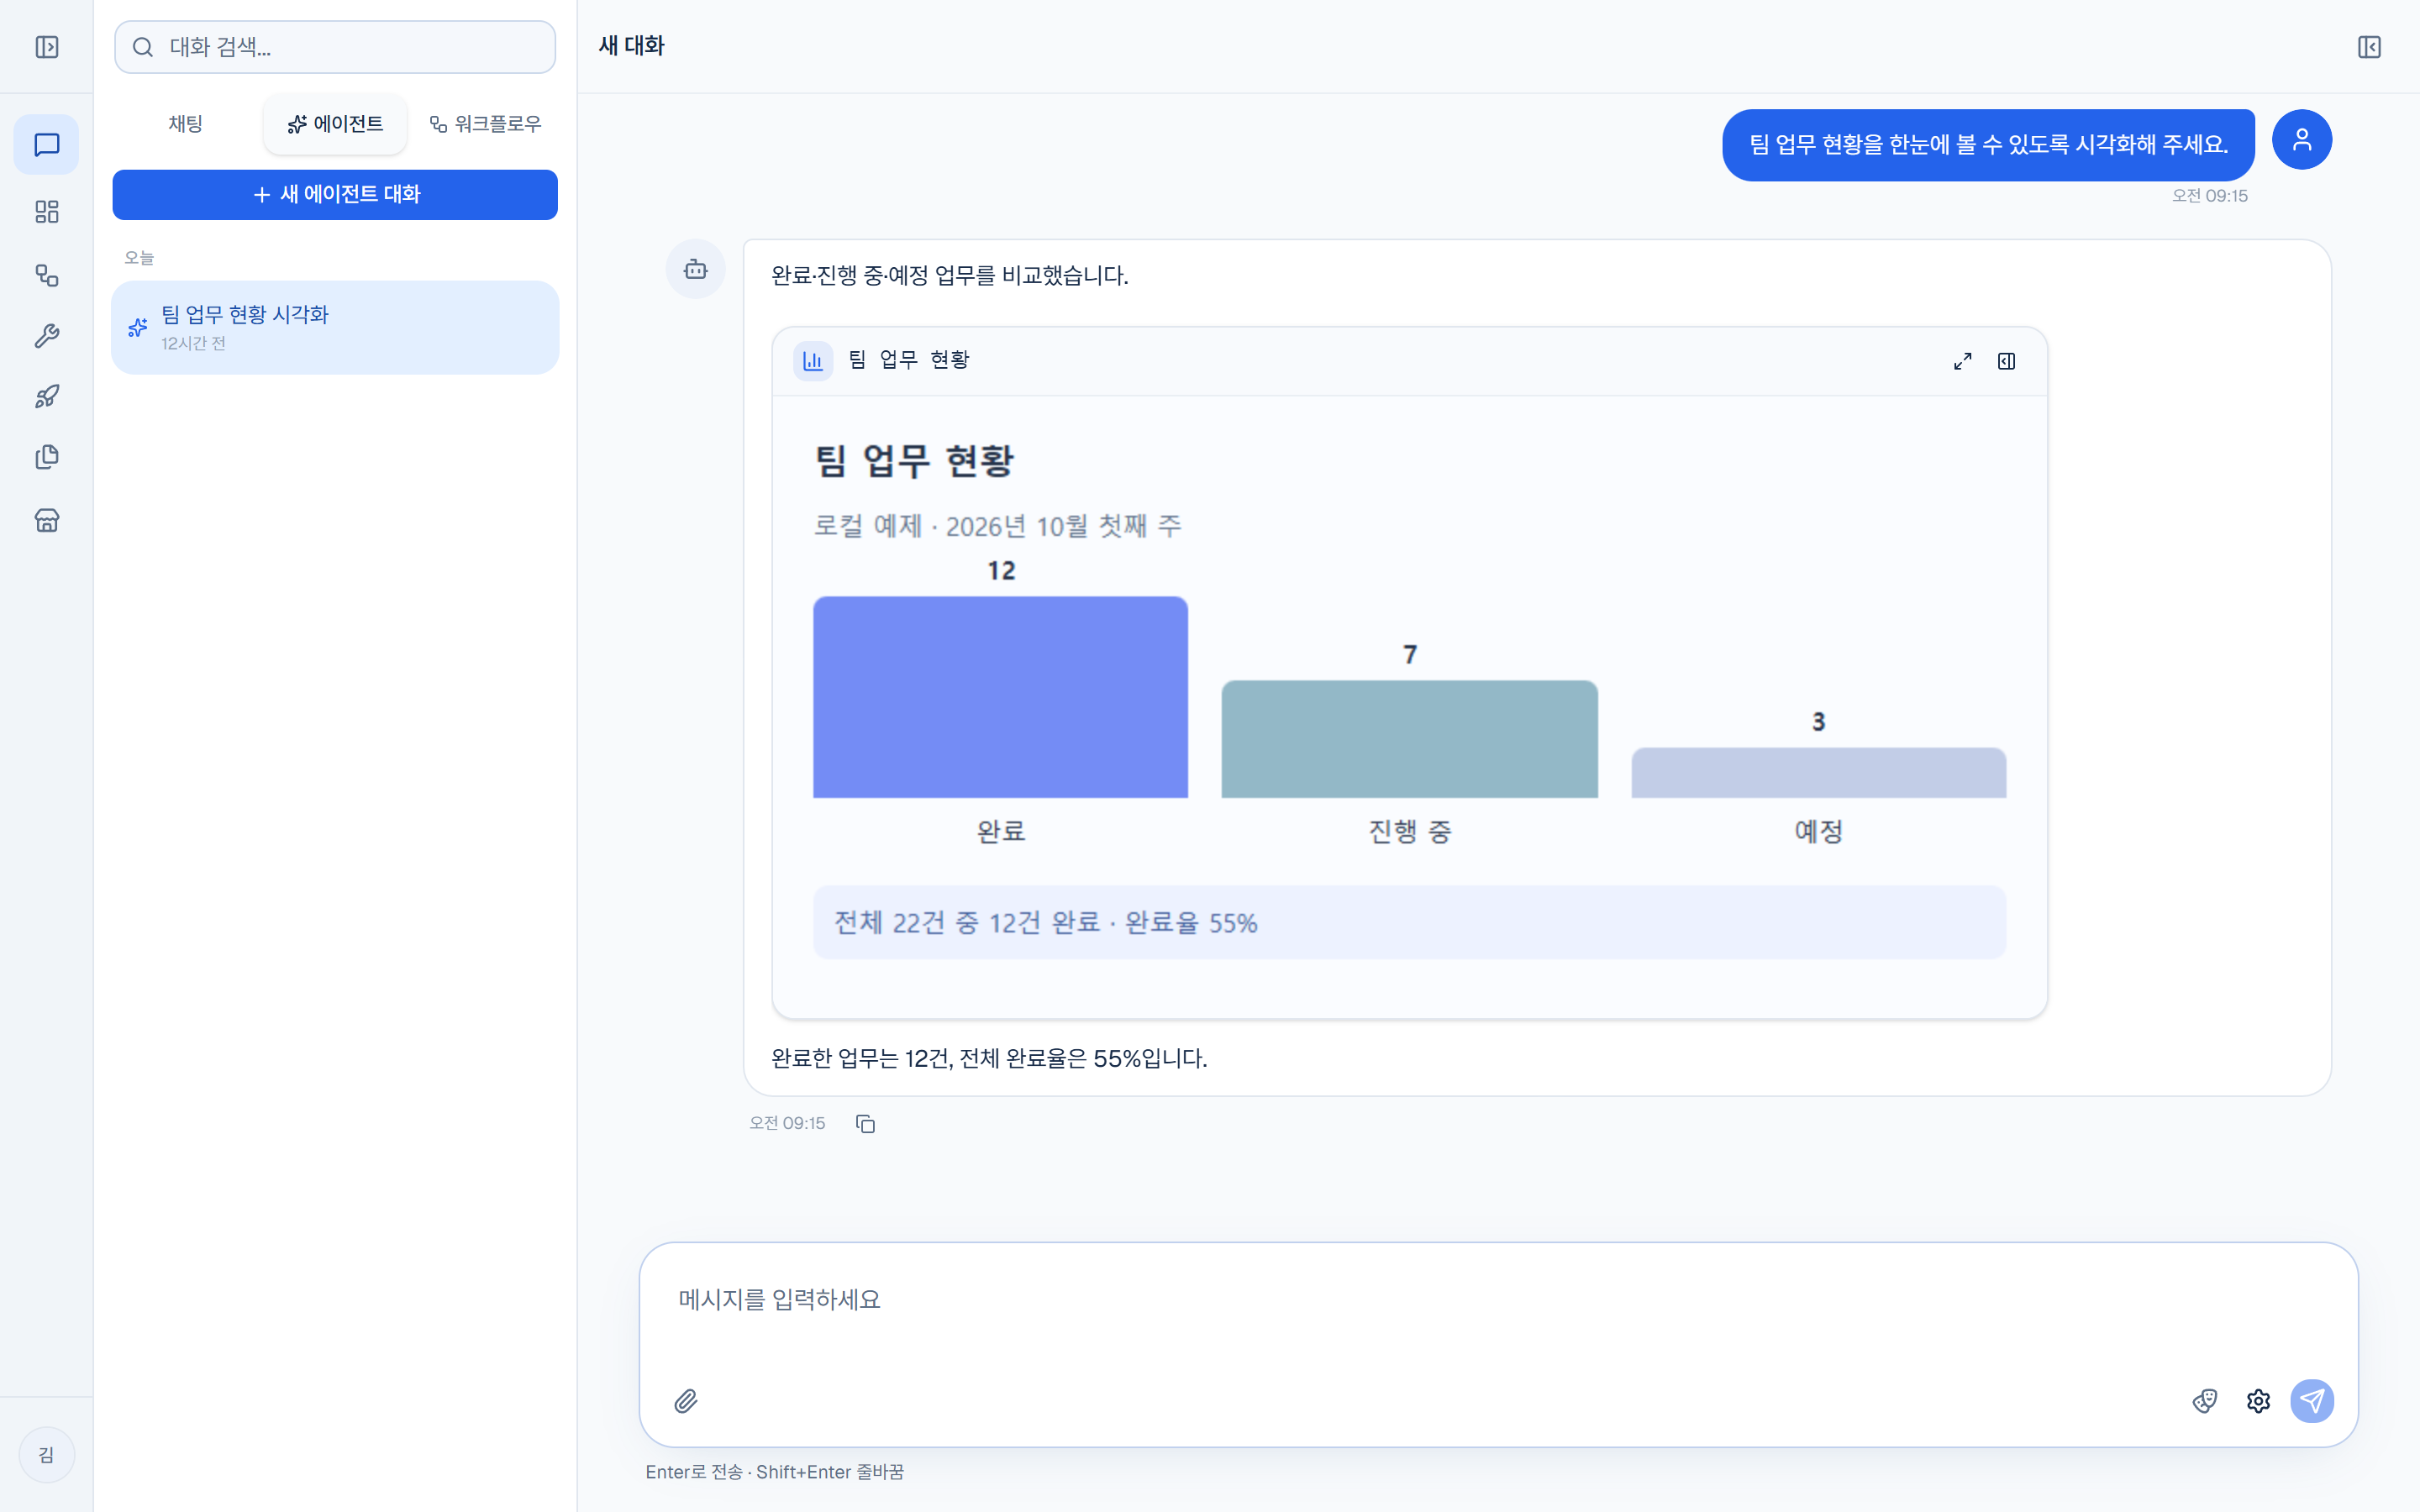Click the user message bubble text
Image resolution: width=2420 pixels, height=1512 pixels.
(1988, 145)
